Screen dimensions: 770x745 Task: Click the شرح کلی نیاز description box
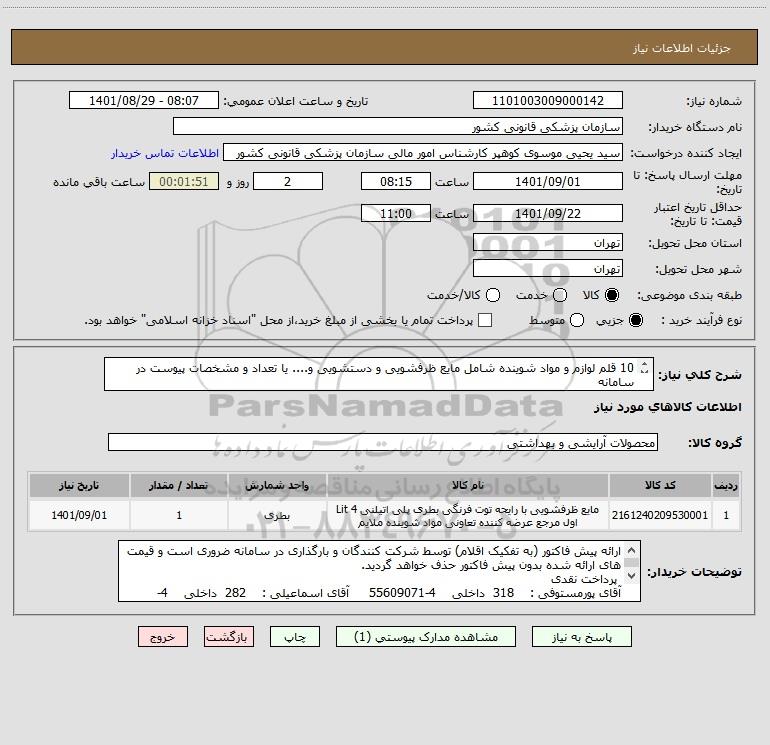379,374
